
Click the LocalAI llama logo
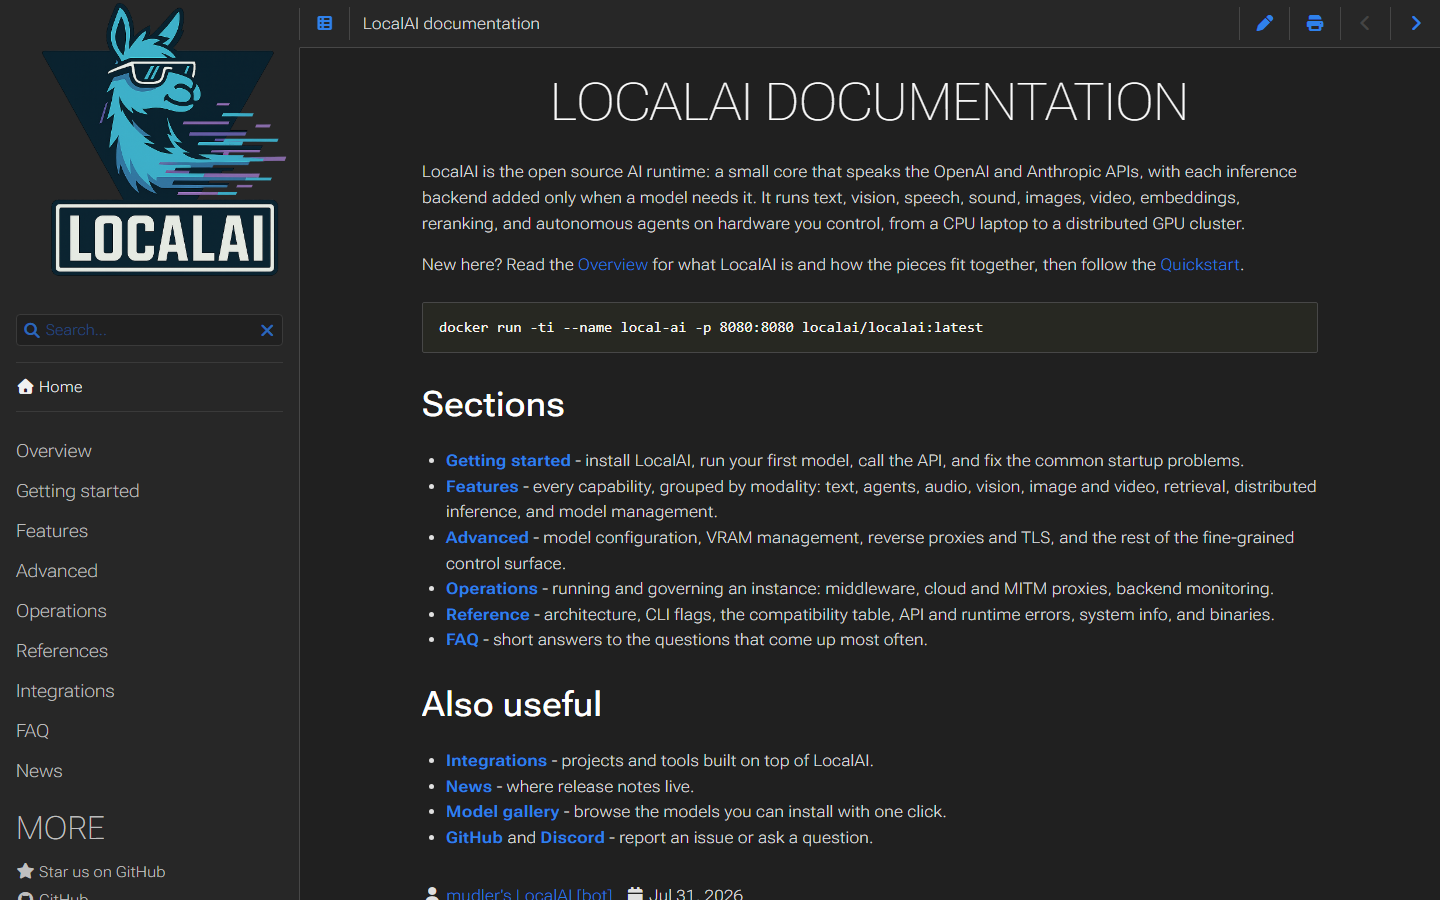(x=164, y=141)
